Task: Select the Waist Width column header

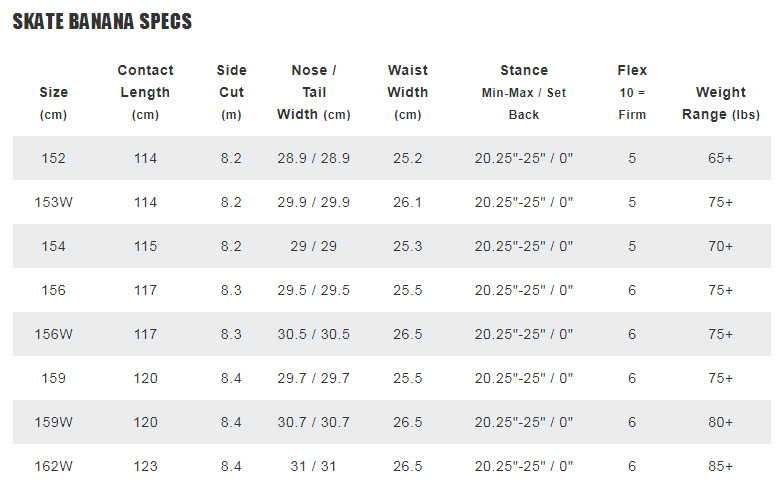Action: (x=407, y=92)
